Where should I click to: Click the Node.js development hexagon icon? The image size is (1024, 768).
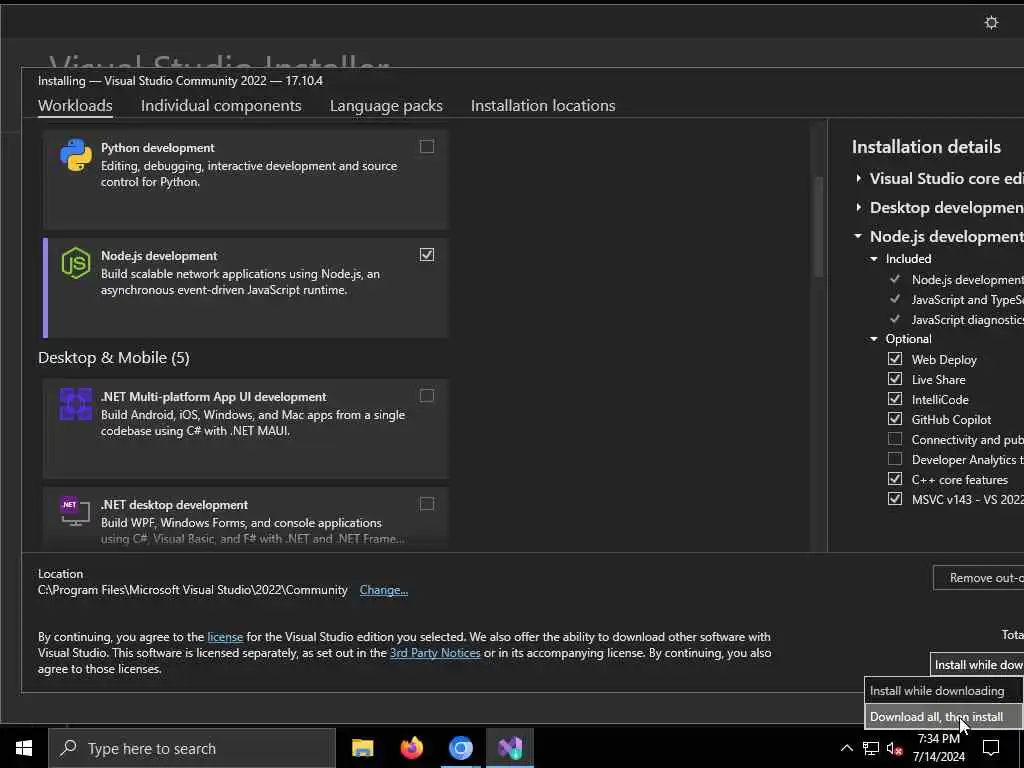[76, 263]
